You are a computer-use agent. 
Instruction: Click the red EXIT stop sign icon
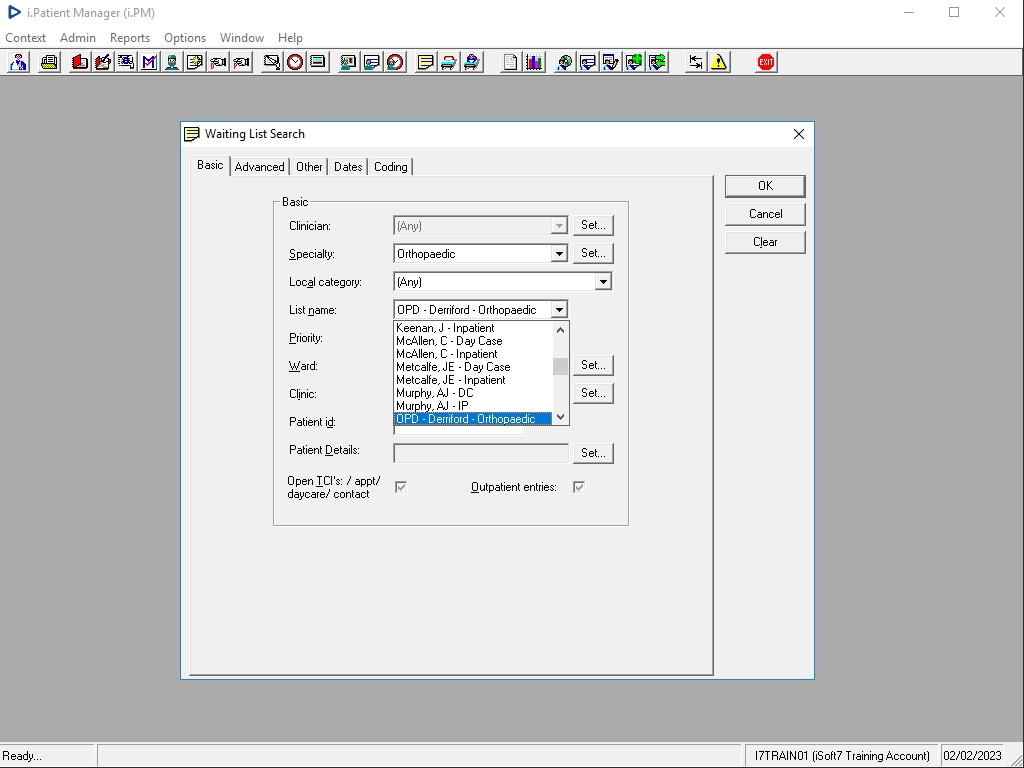point(766,62)
